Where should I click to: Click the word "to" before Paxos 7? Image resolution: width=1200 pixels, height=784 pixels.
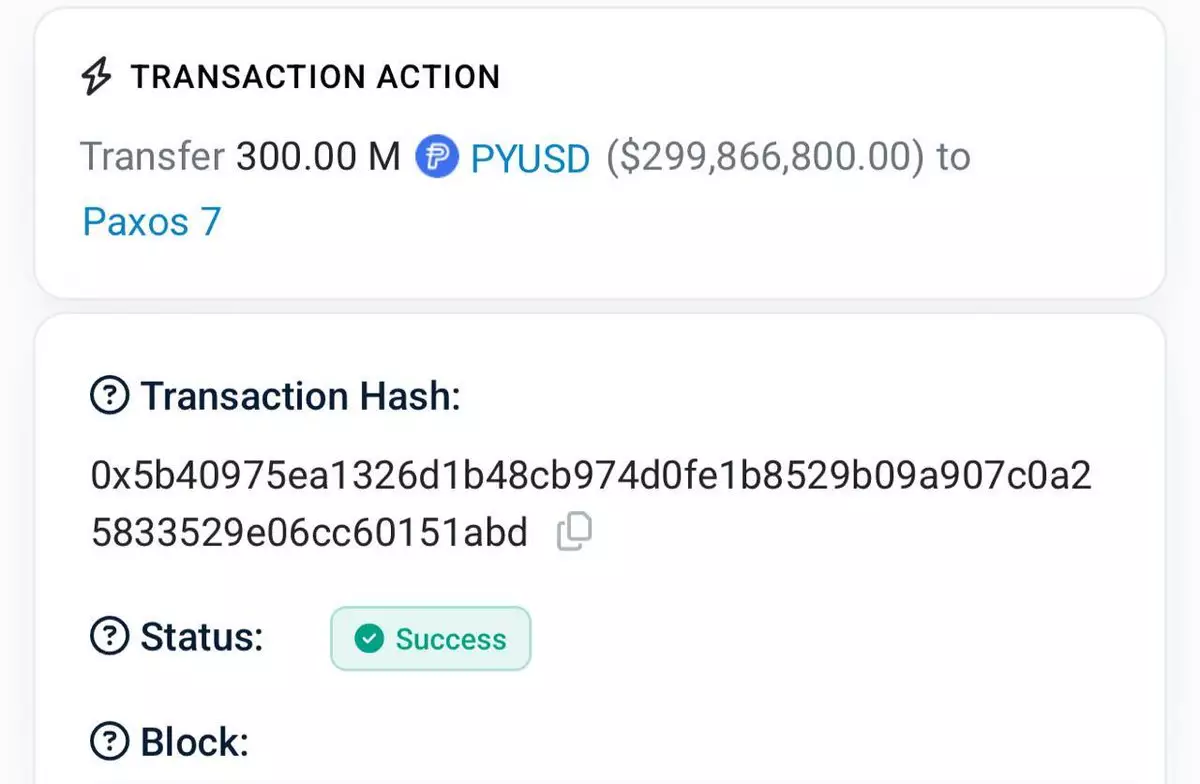click(x=953, y=158)
